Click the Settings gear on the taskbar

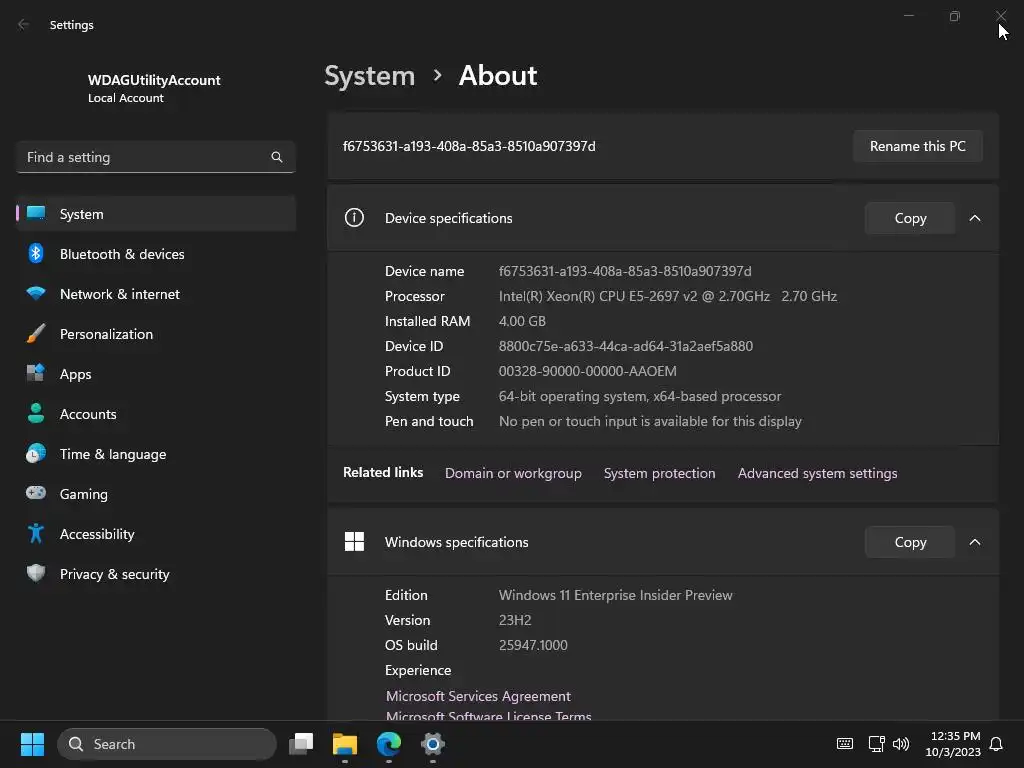[x=432, y=744]
